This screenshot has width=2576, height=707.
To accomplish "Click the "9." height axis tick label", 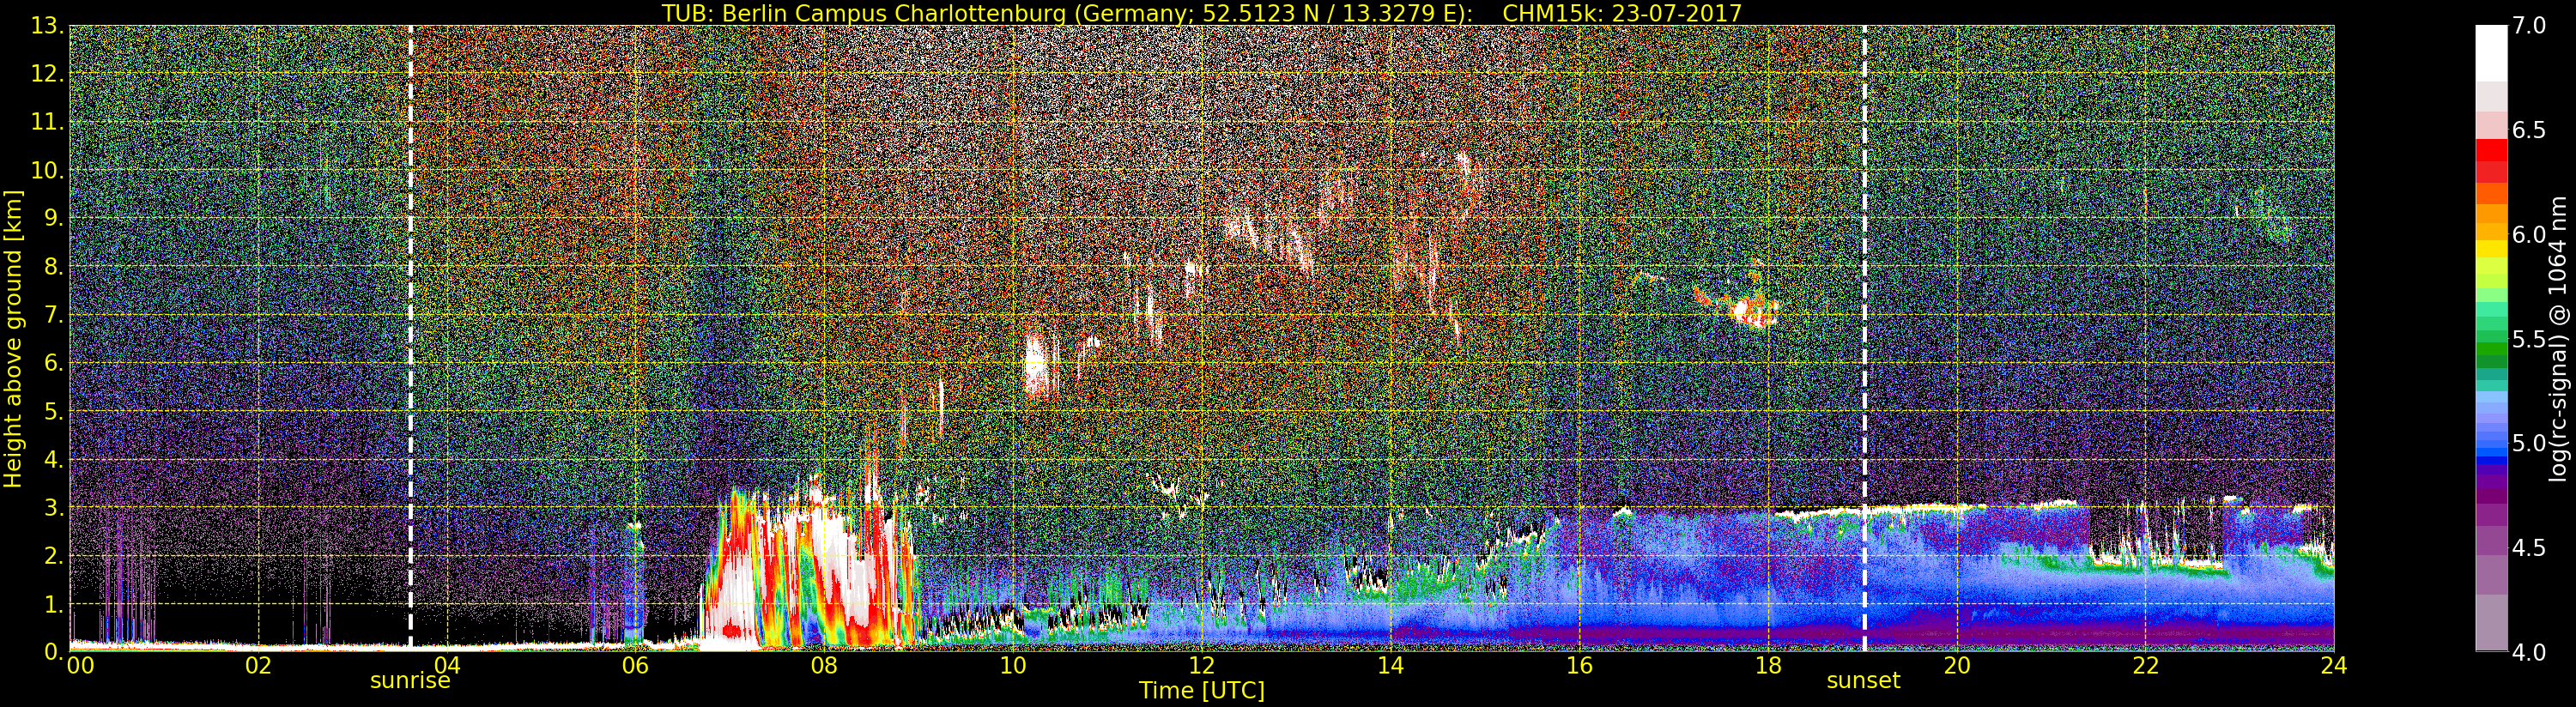I will pos(54,218).
